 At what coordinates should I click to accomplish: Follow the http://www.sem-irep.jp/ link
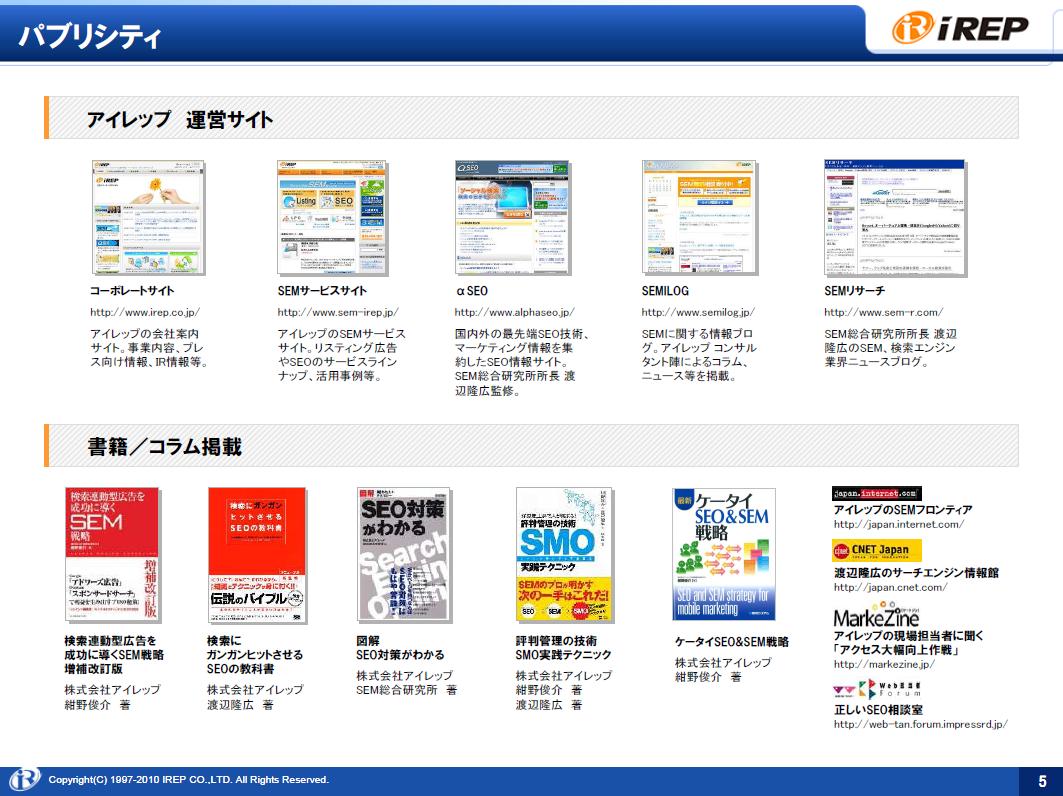coord(338,313)
